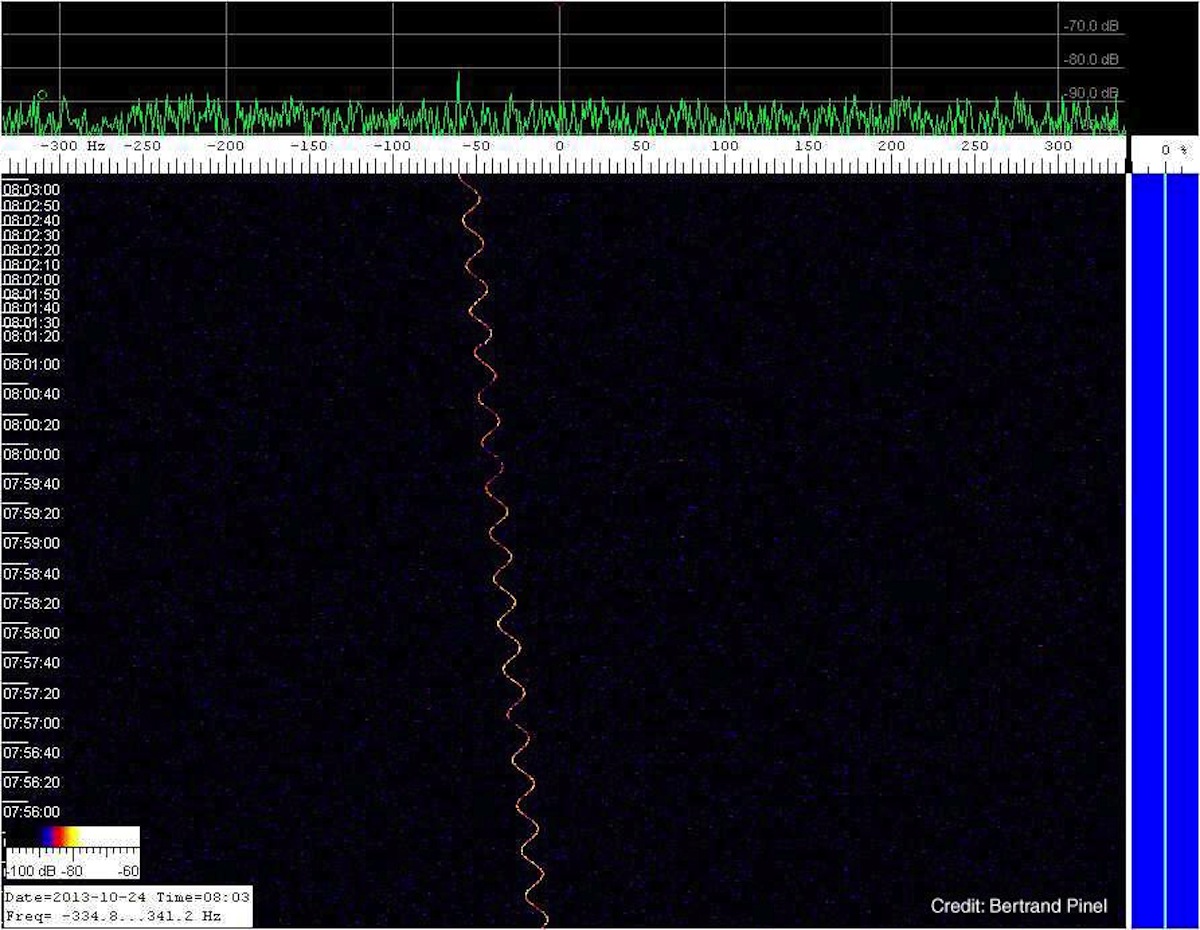Screen dimensions: 1200x930
Task: Click the Freq= -334.8...341.2 Hz readout
Action: [113, 915]
